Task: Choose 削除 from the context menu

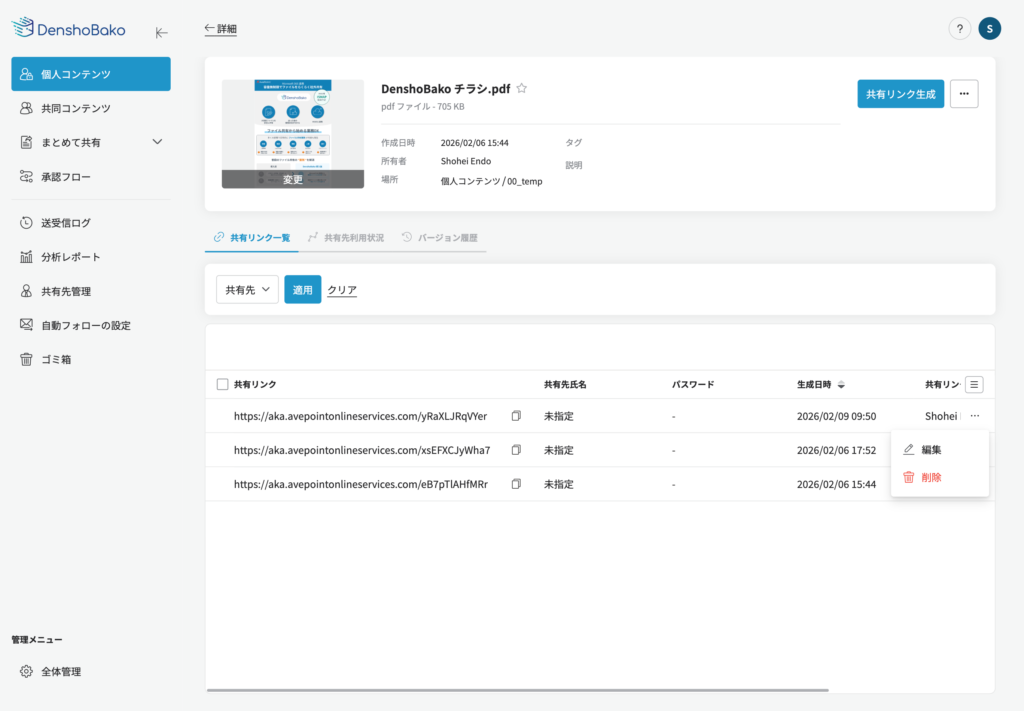Action: click(930, 478)
